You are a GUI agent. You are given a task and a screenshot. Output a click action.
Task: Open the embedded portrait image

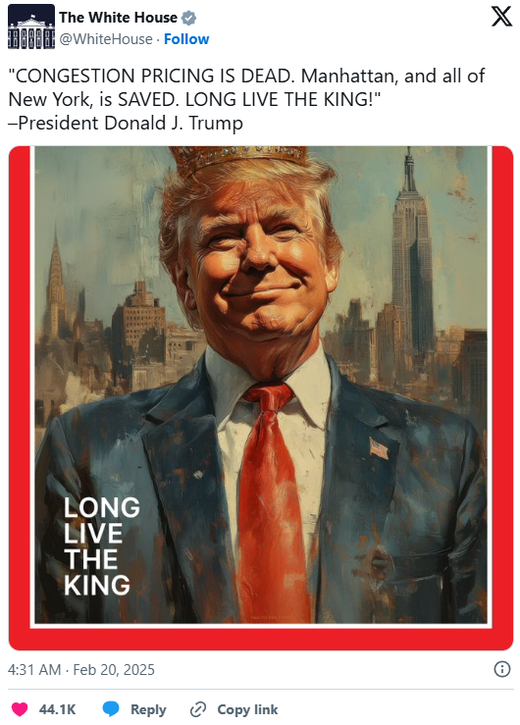261,398
